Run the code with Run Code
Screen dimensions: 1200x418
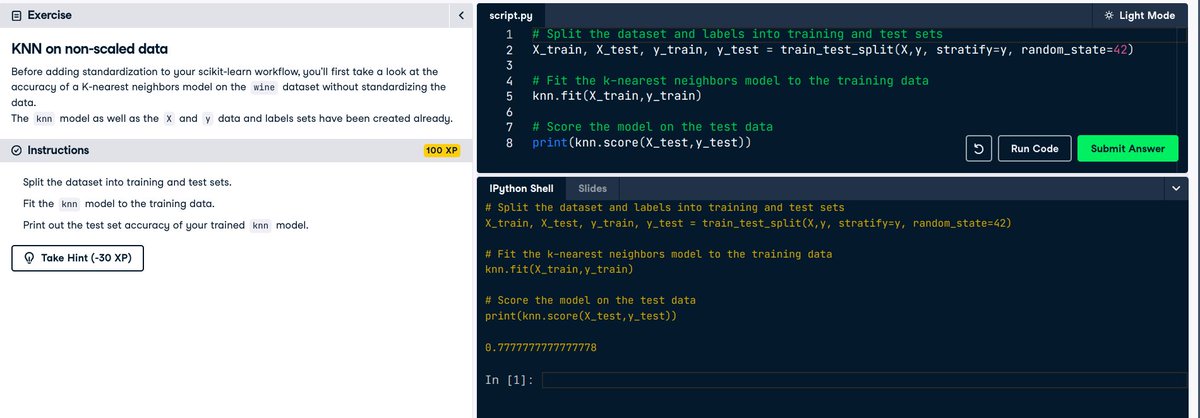click(x=1034, y=149)
